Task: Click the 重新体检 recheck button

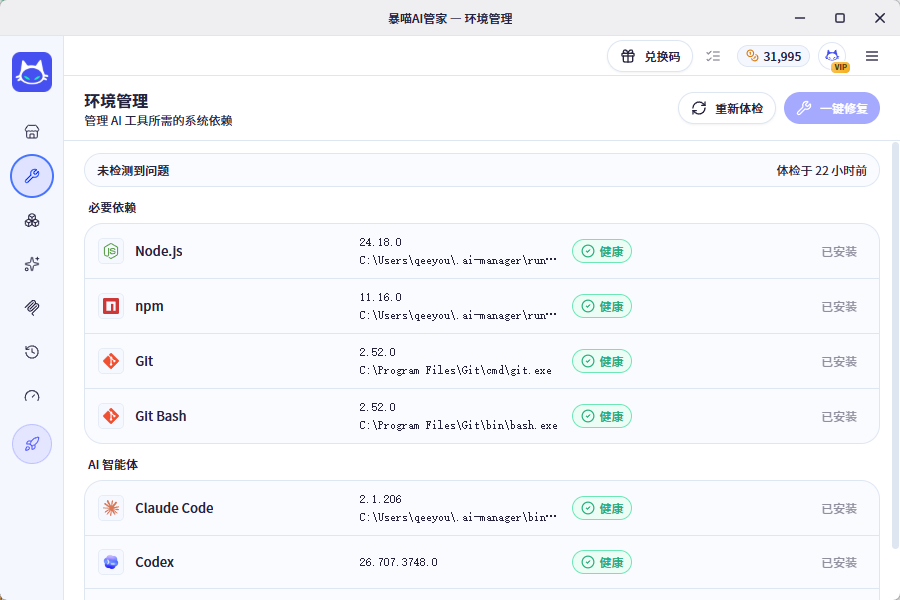Action: 727,108
